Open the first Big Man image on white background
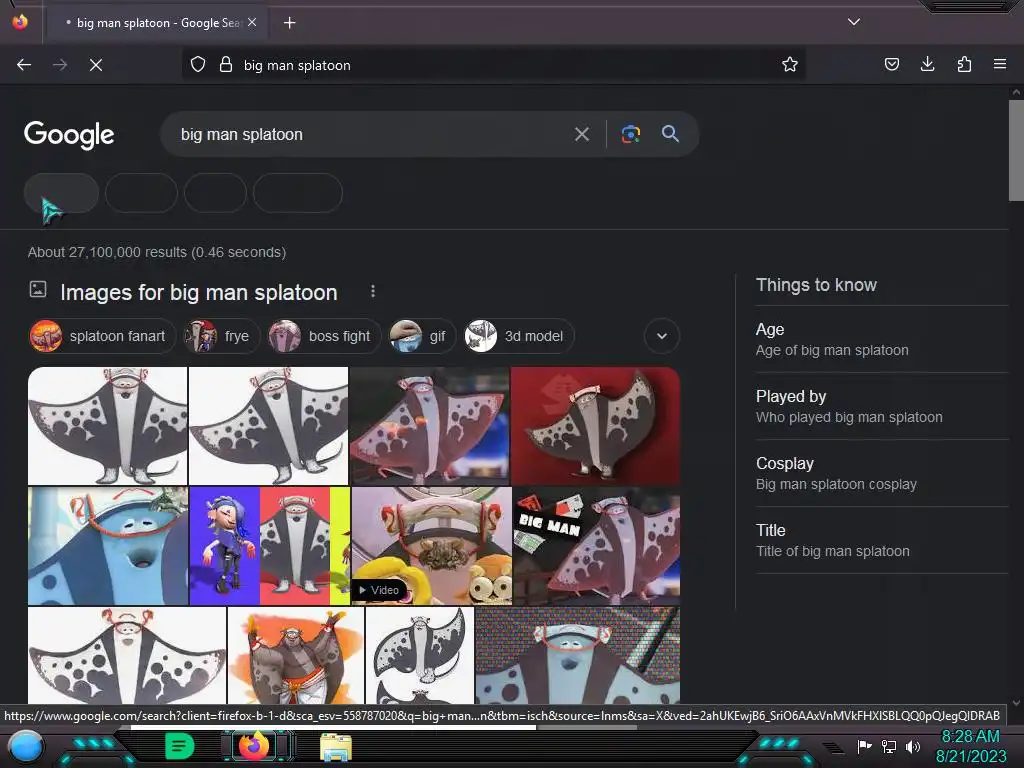Screen dimensions: 1024x768 pos(108,426)
